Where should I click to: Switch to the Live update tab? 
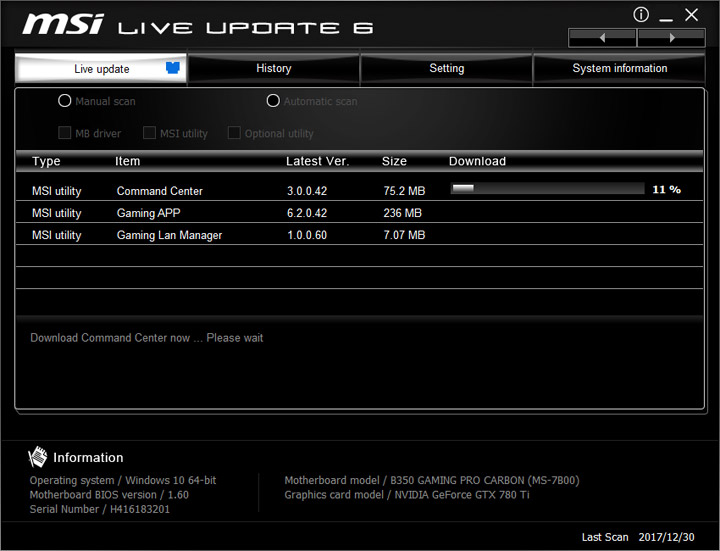[101, 68]
